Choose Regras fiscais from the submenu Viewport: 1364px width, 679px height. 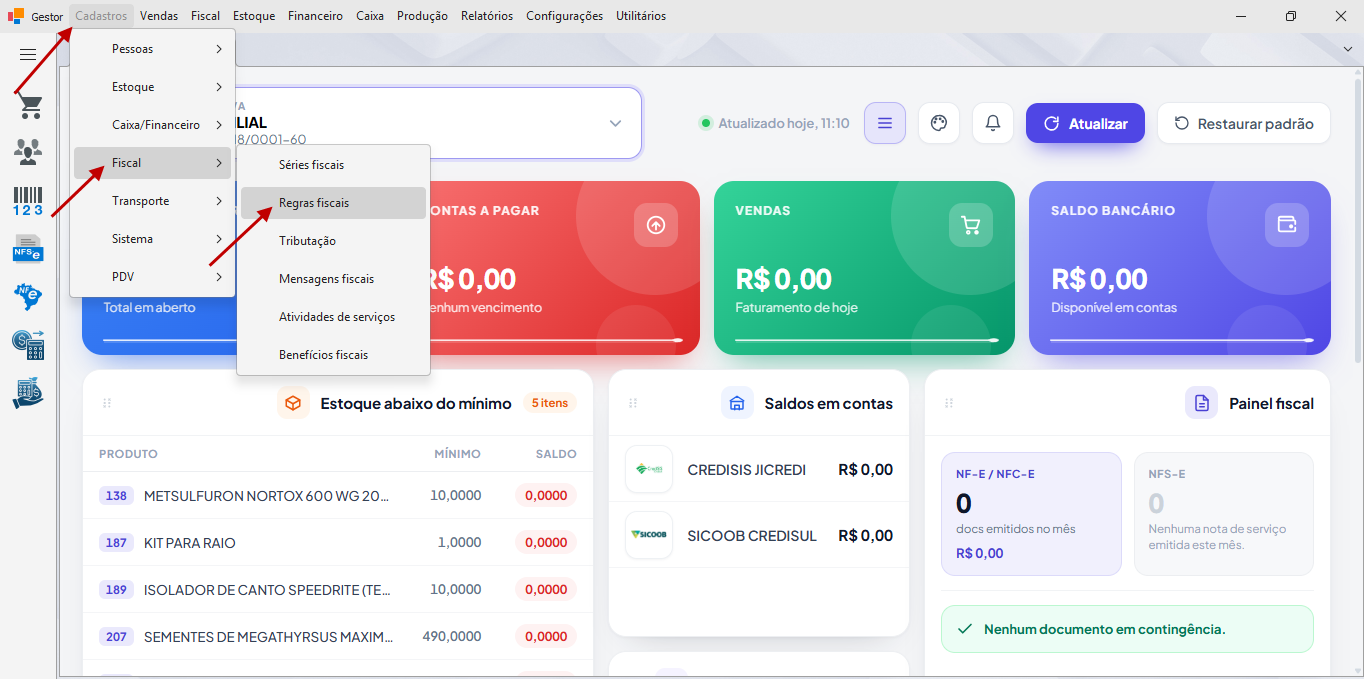pos(333,203)
